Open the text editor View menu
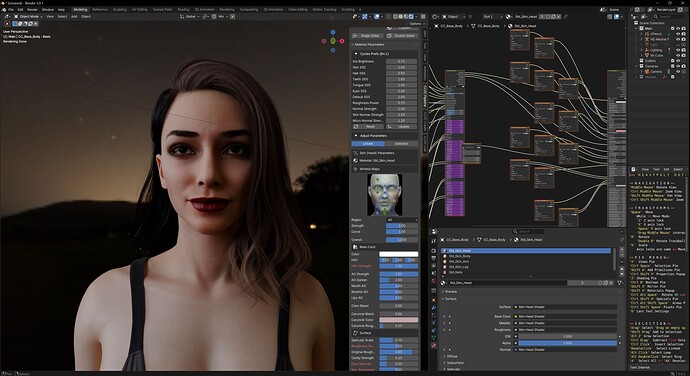This screenshot has height=376, width=690. click(x=645, y=169)
